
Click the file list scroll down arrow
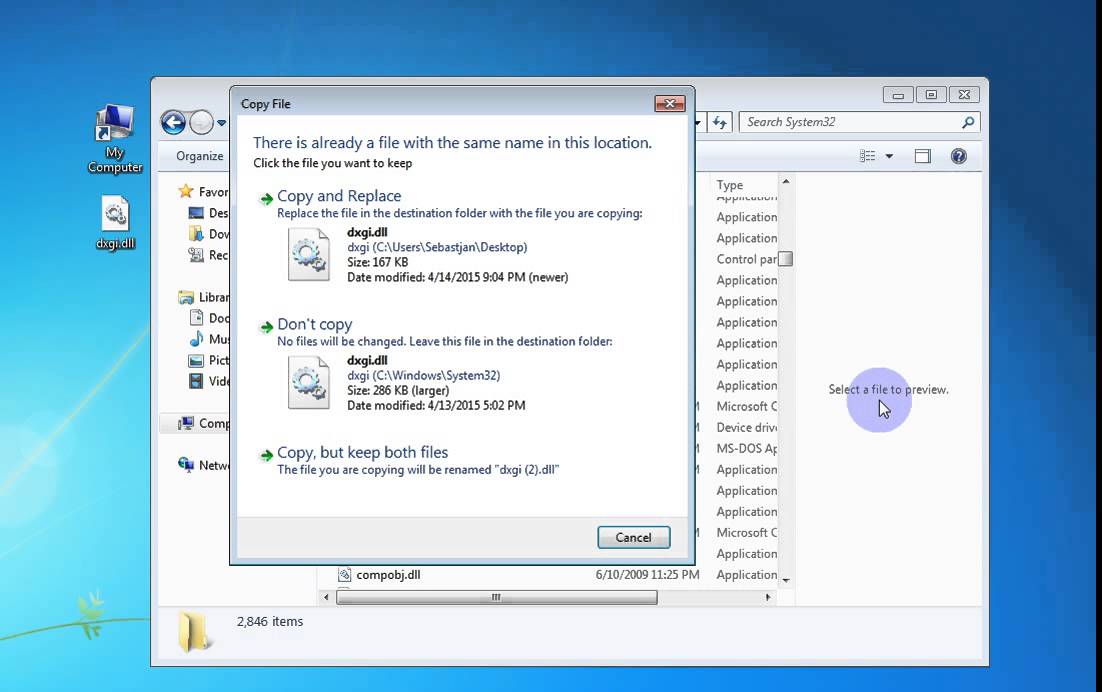(x=786, y=580)
